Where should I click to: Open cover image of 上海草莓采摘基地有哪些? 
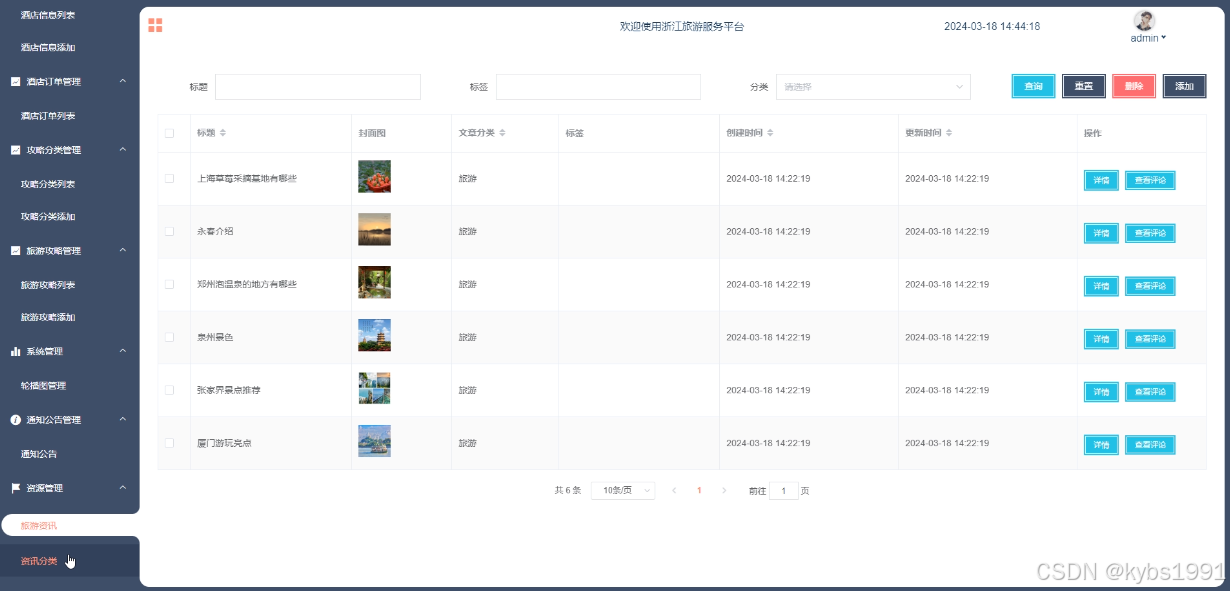pos(374,177)
